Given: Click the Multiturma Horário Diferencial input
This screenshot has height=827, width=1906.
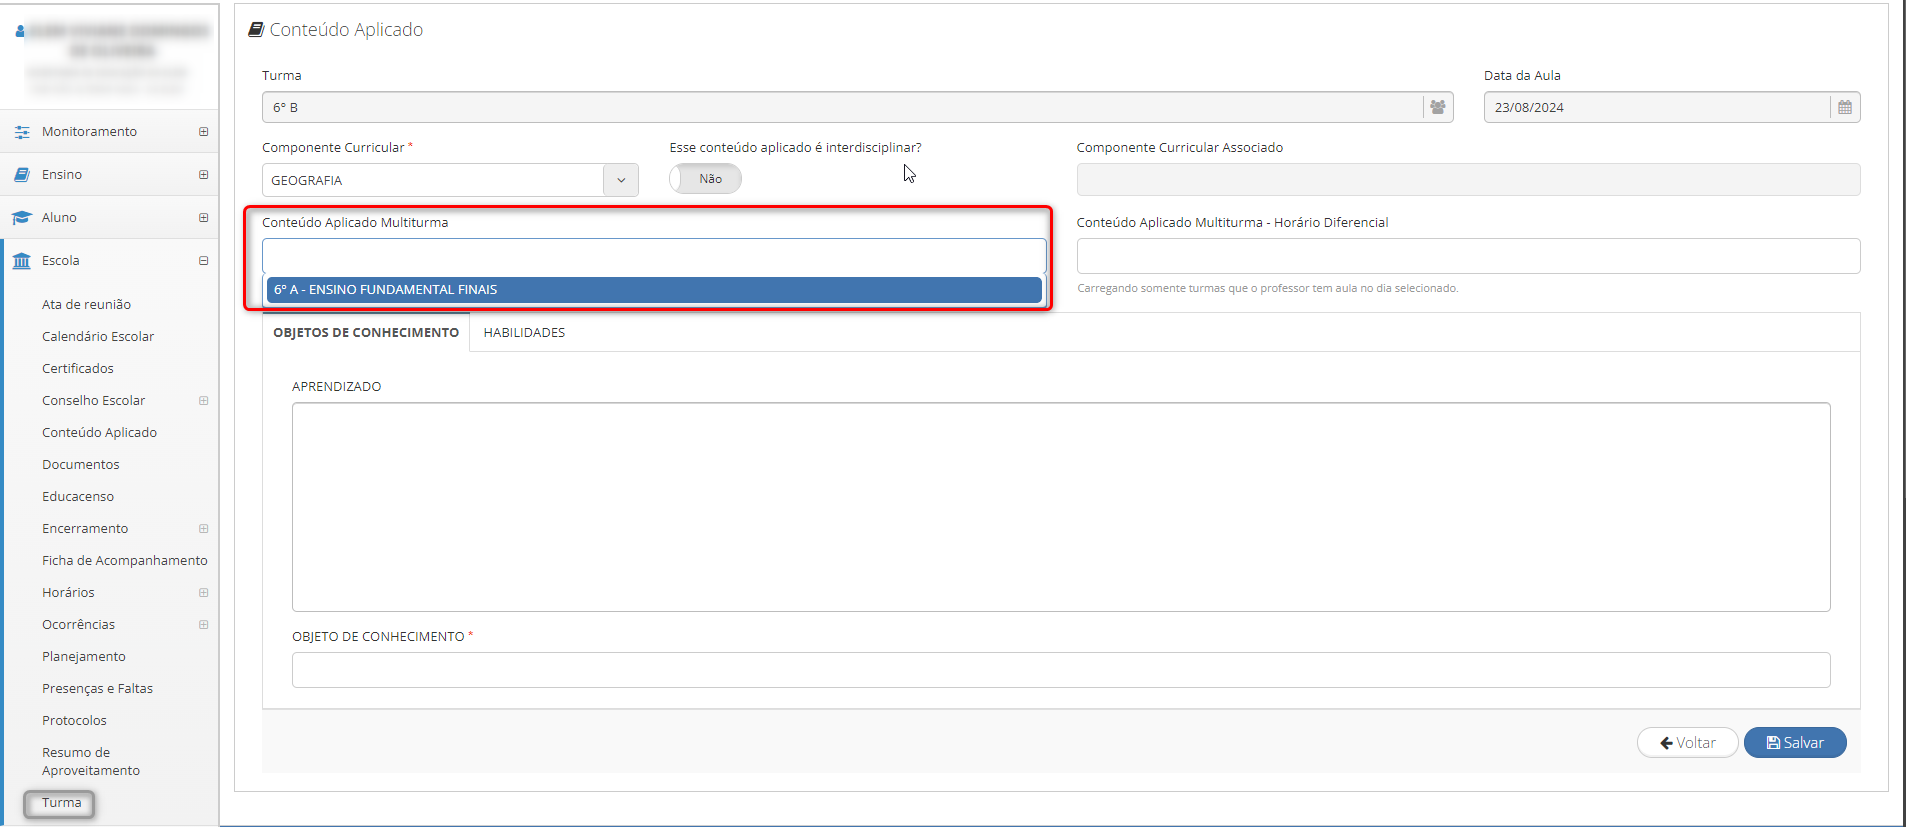Looking at the screenshot, I should (1468, 256).
